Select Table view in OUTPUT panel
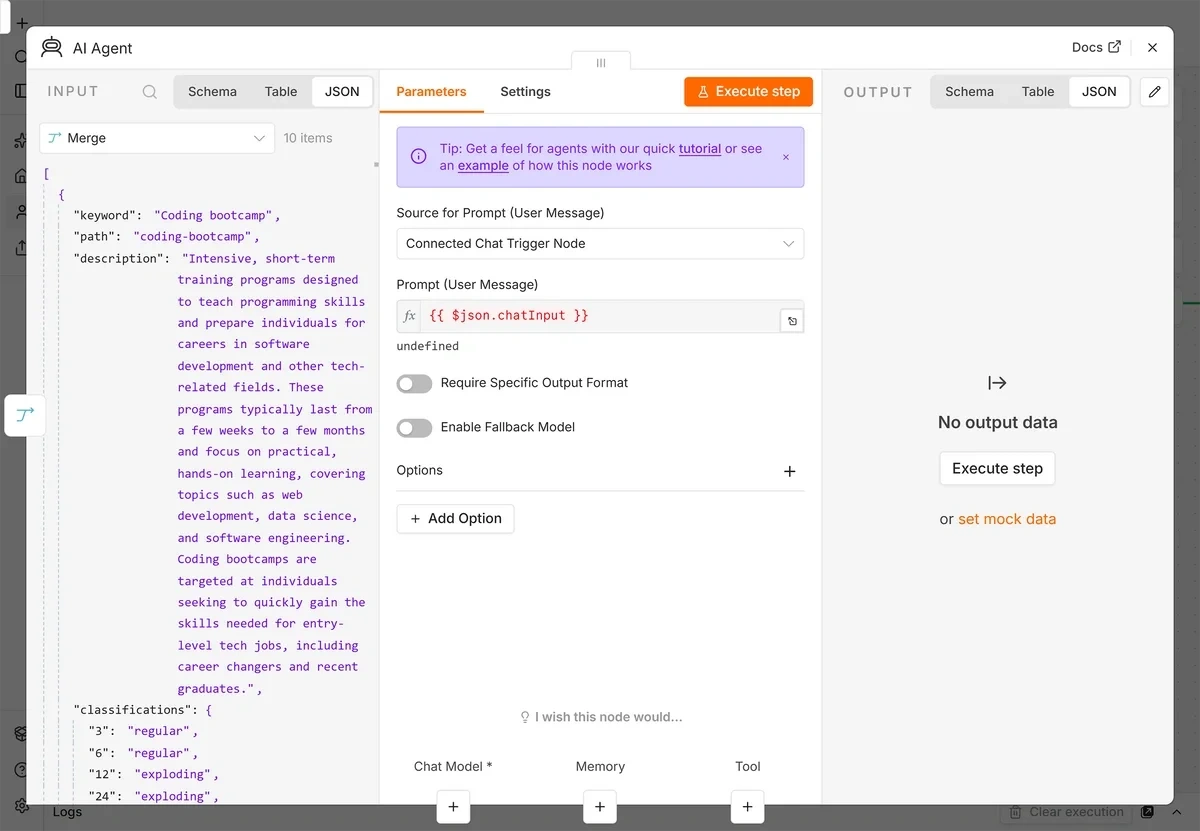 1038,92
